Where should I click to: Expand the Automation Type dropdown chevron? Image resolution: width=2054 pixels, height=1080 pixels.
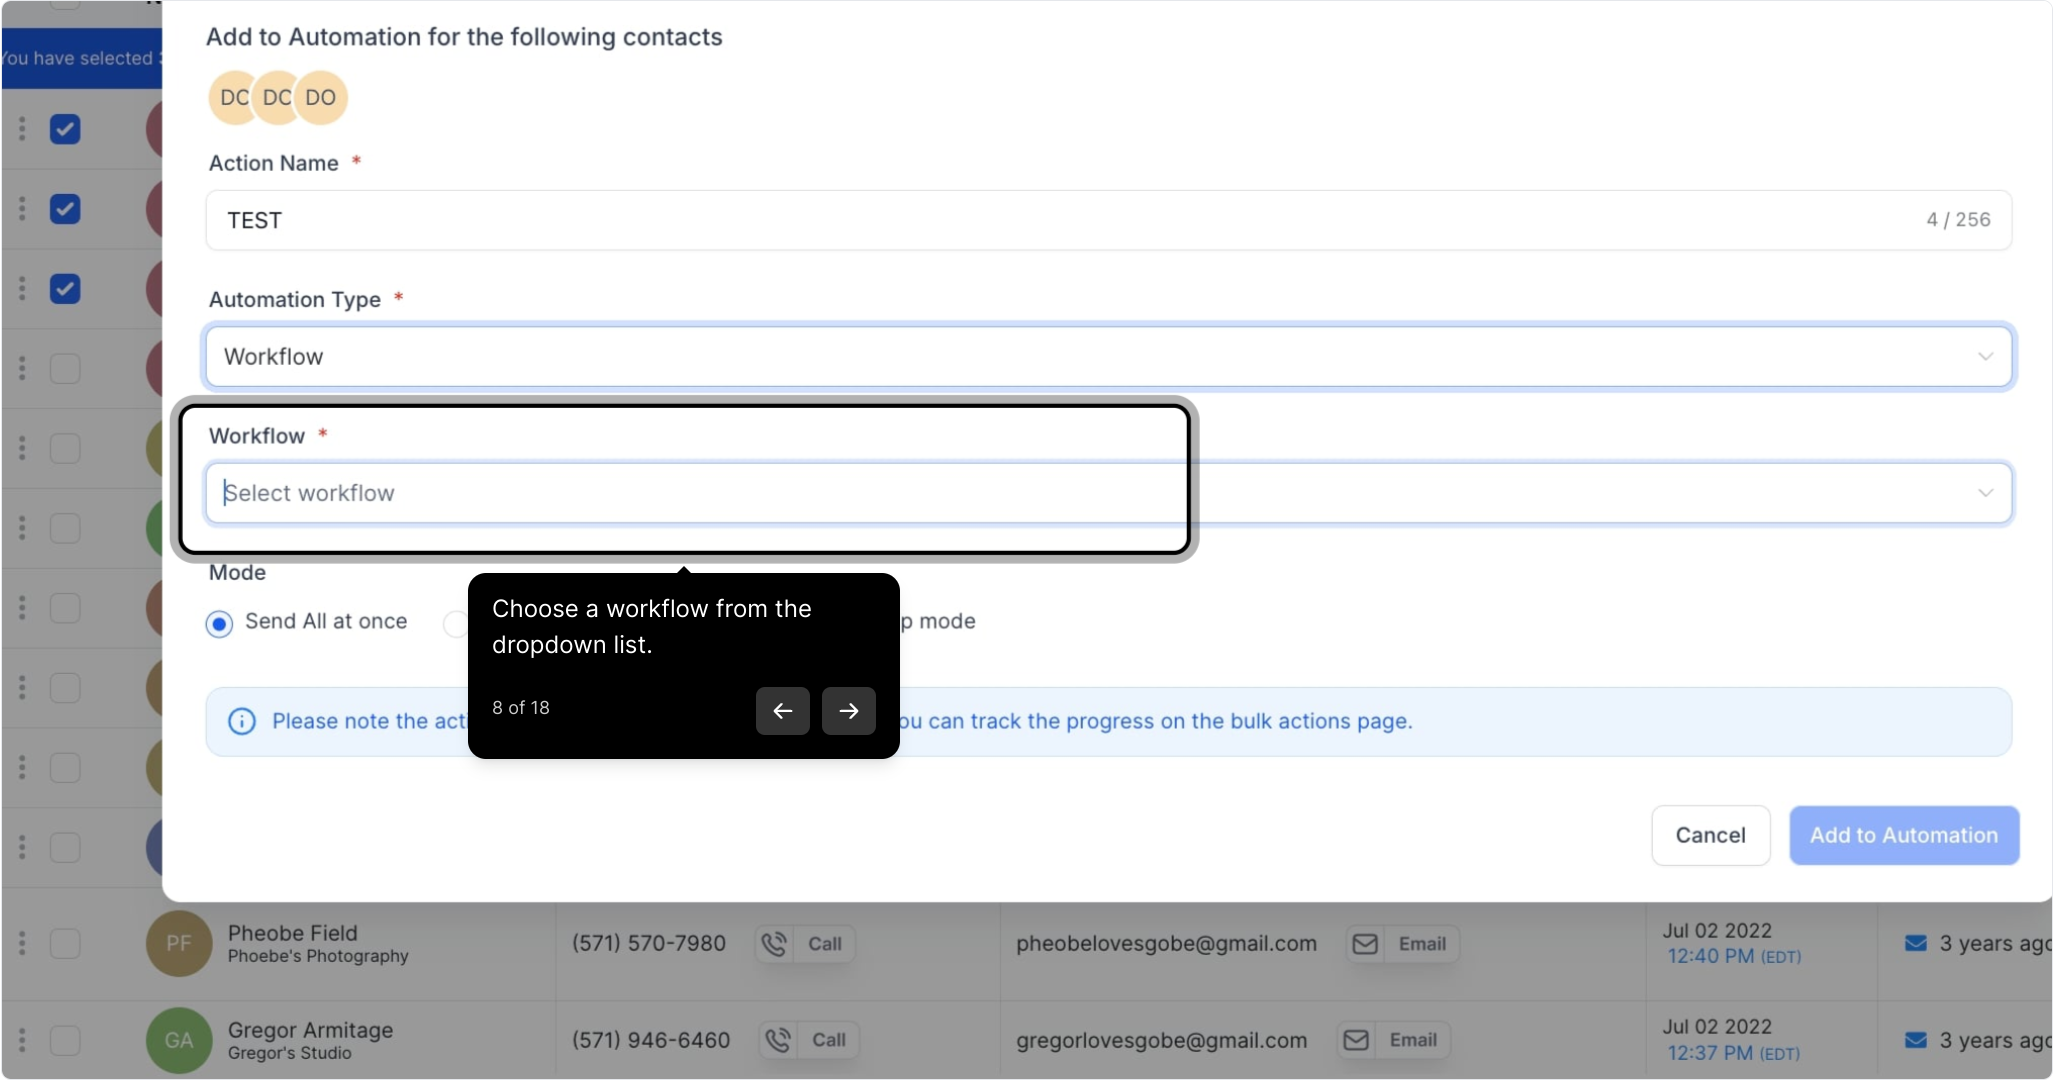(1985, 357)
